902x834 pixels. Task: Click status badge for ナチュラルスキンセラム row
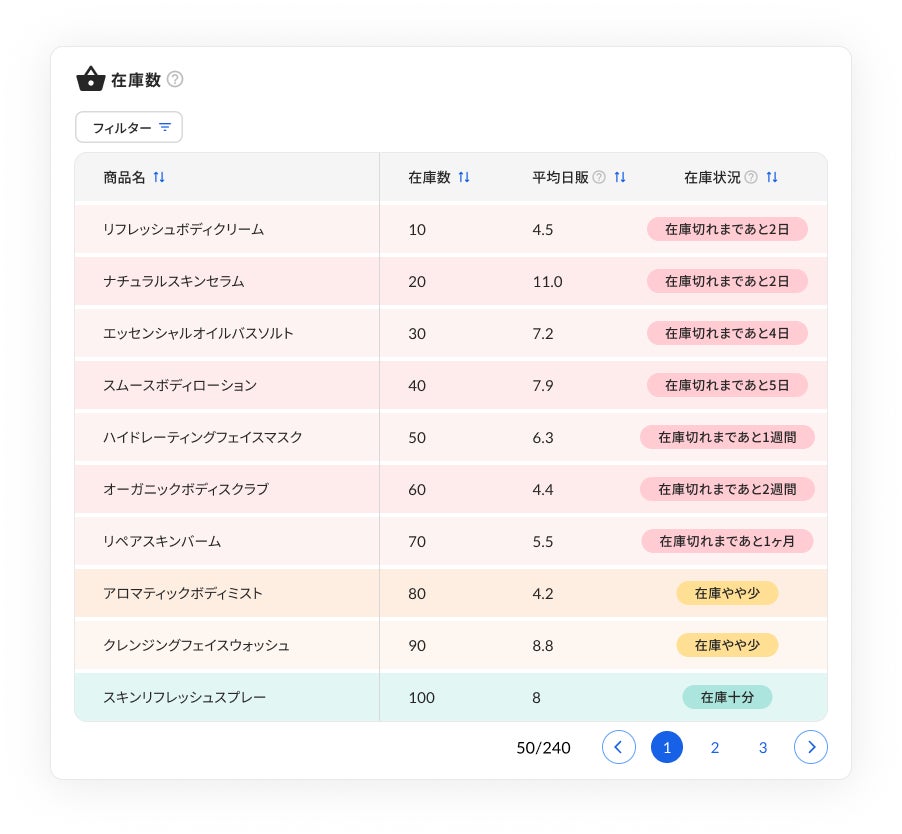click(727, 281)
